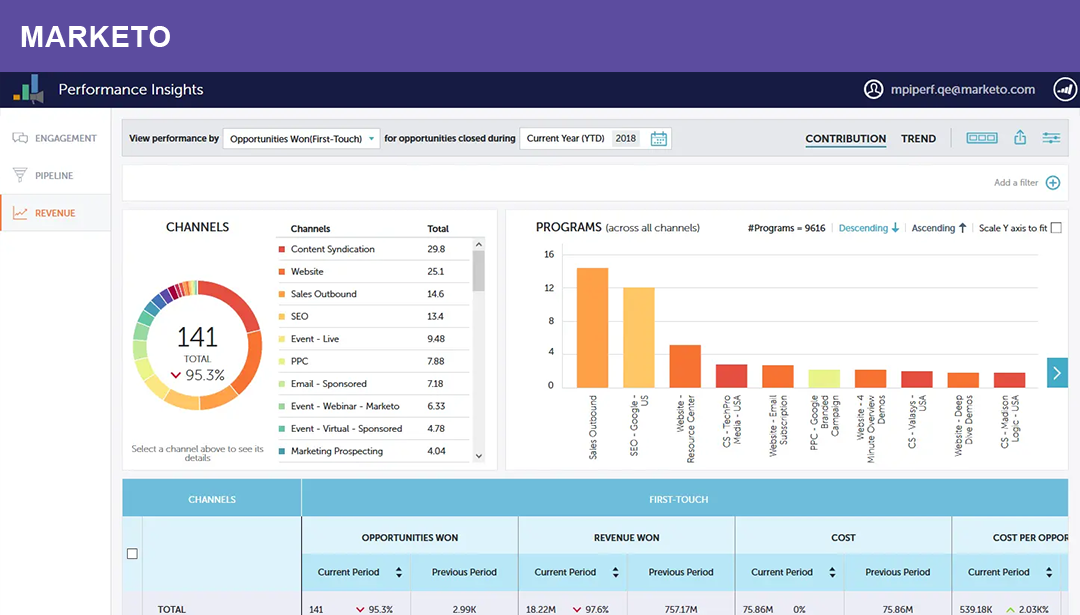
Task: Sort Opportunities Won Current Period column
Action: click(399, 573)
